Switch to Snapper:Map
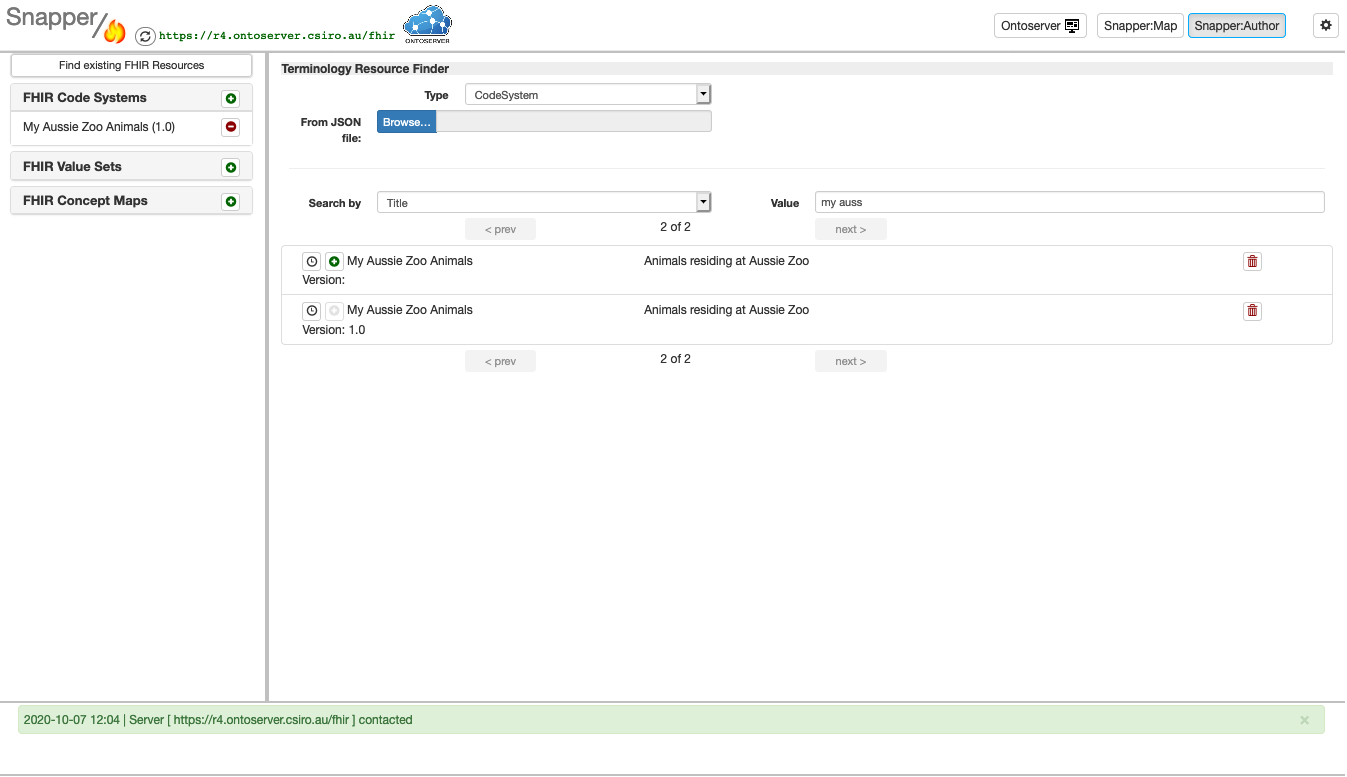 point(1140,26)
